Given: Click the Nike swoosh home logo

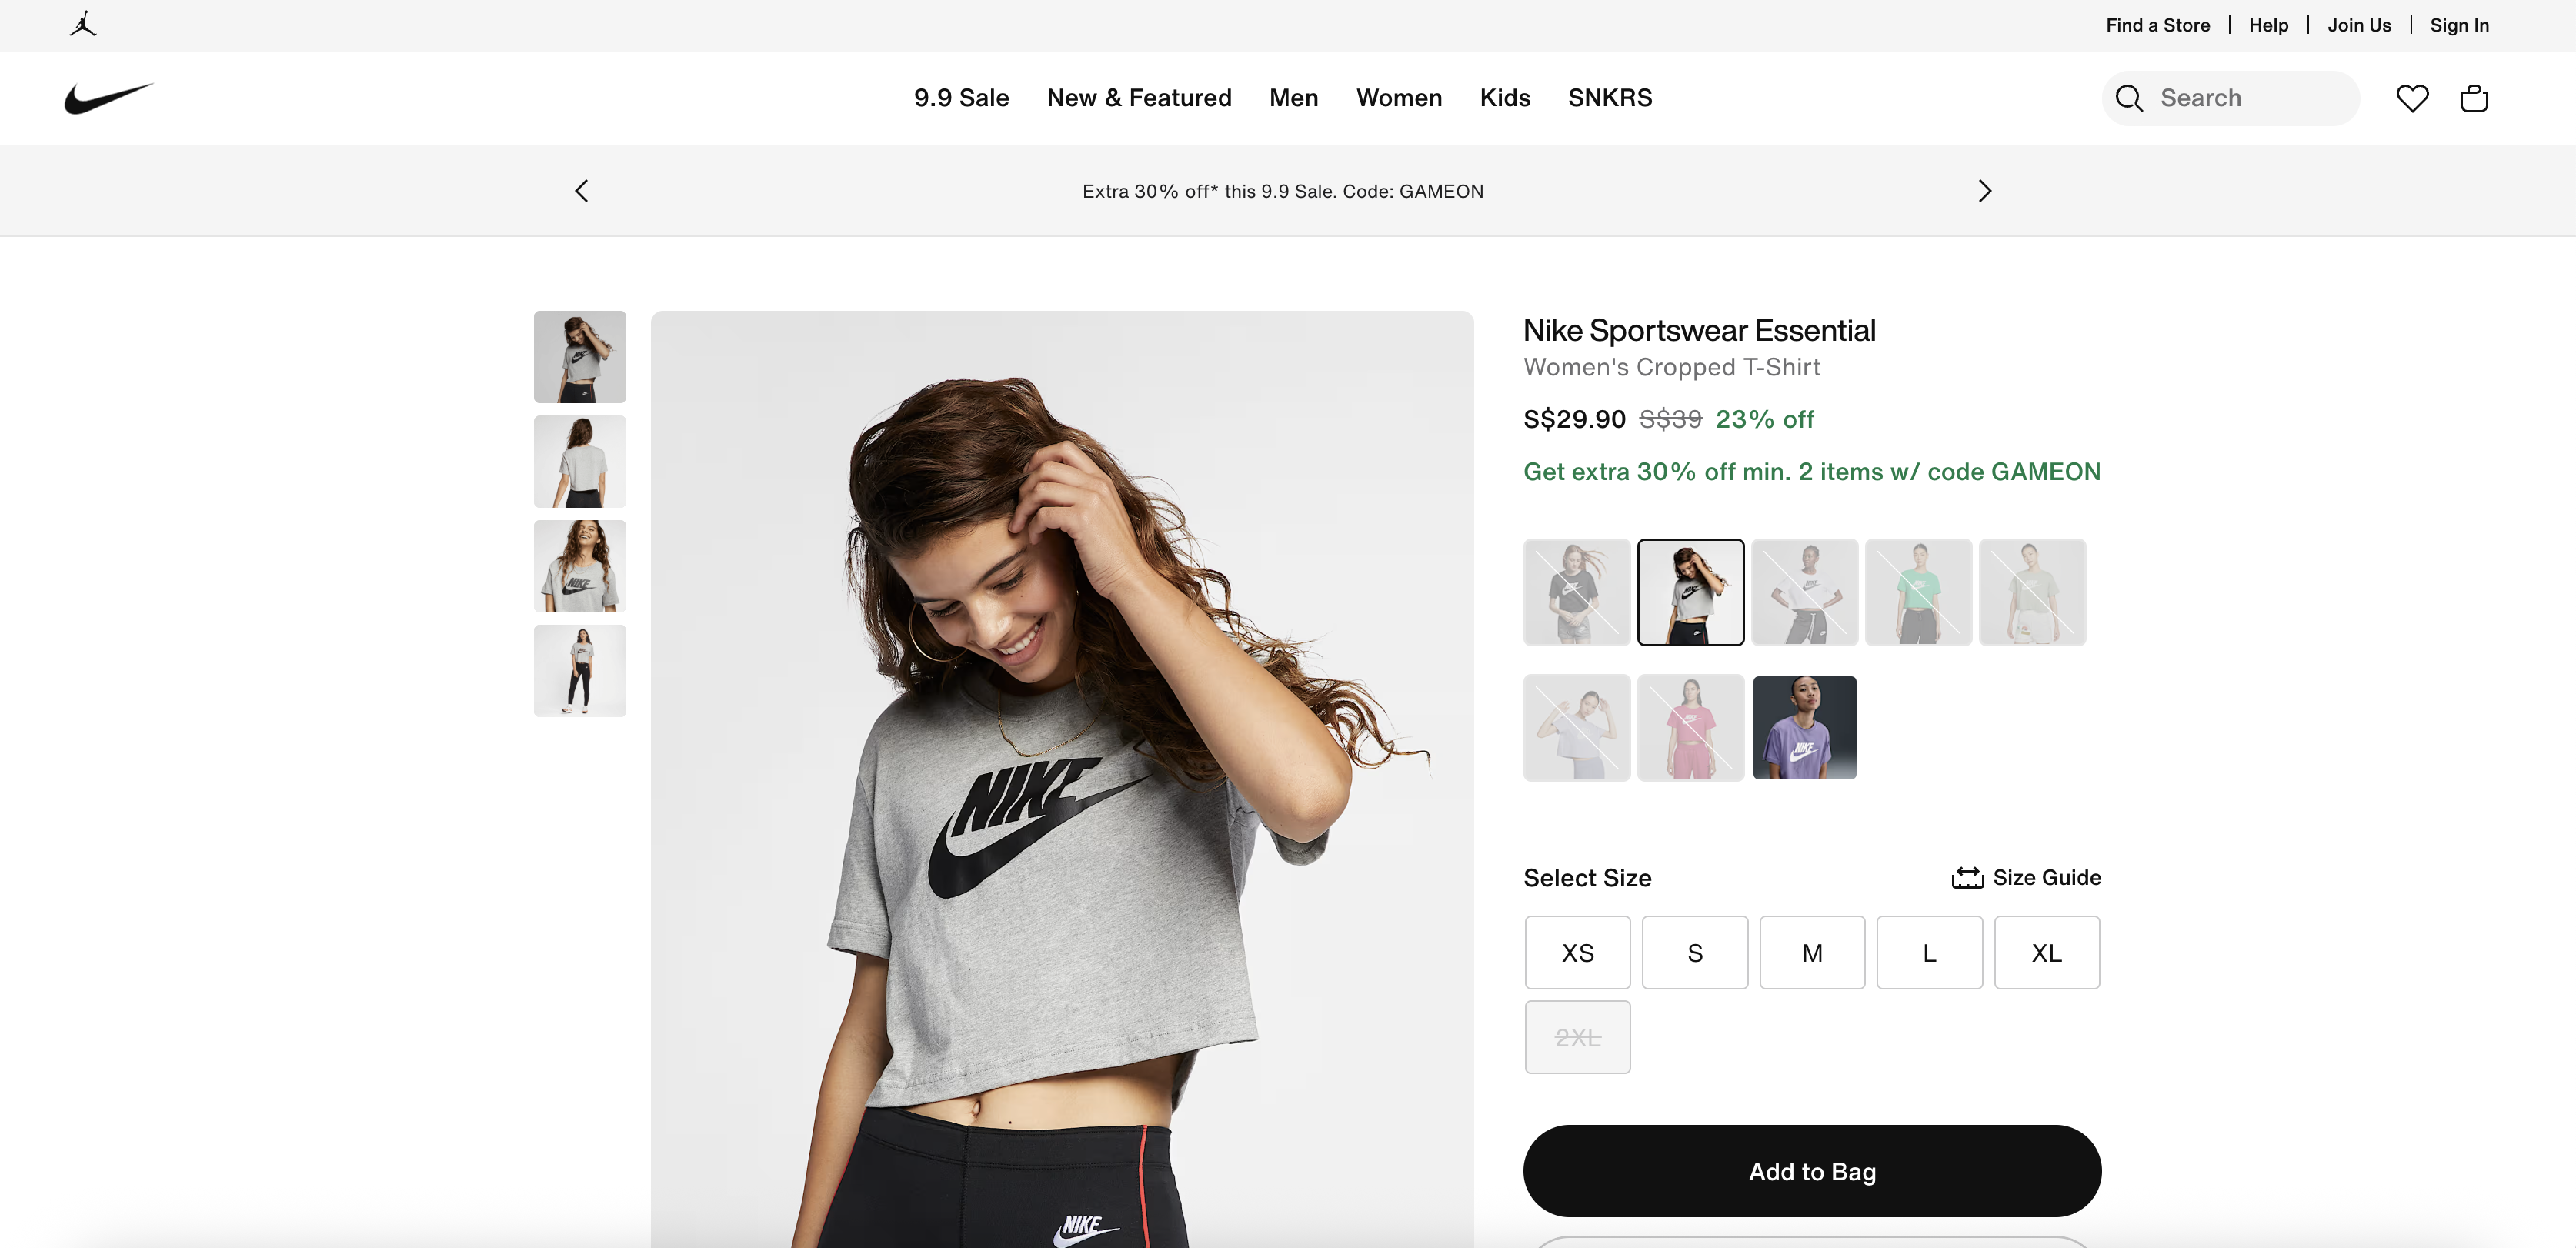Looking at the screenshot, I should (109, 98).
